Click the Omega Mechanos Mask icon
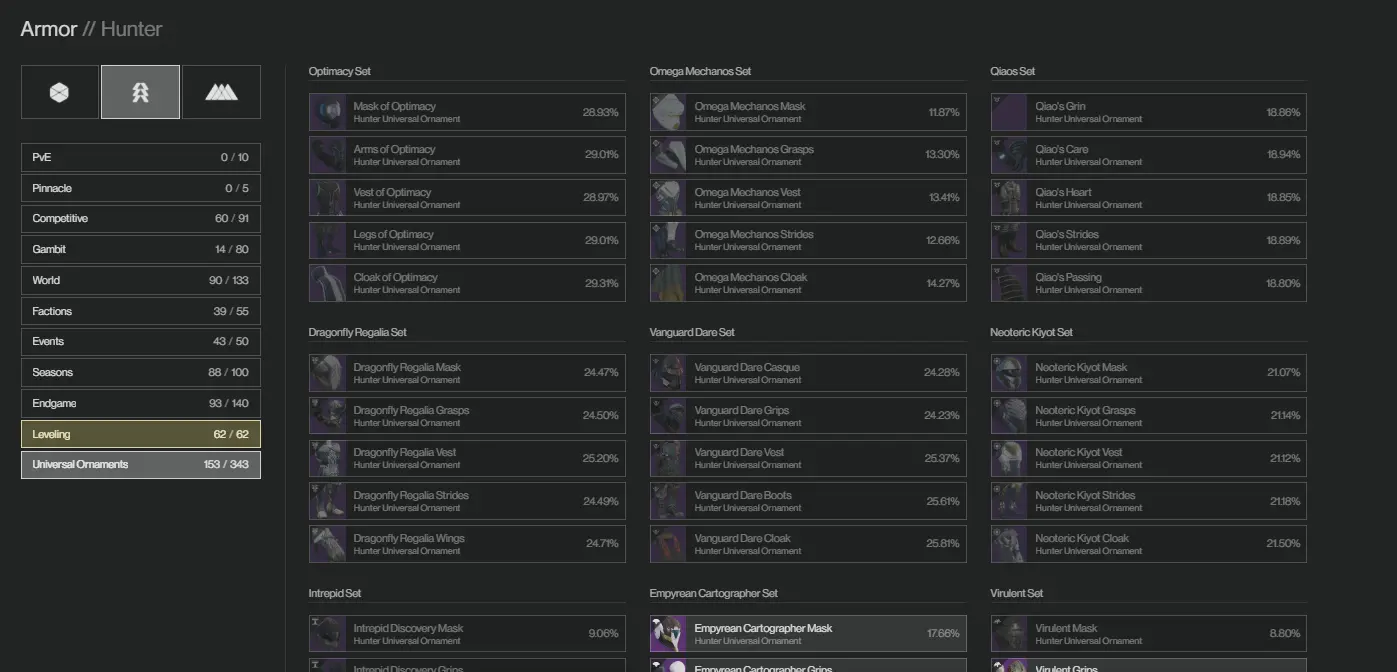This screenshot has width=1397, height=672. coord(669,112)
